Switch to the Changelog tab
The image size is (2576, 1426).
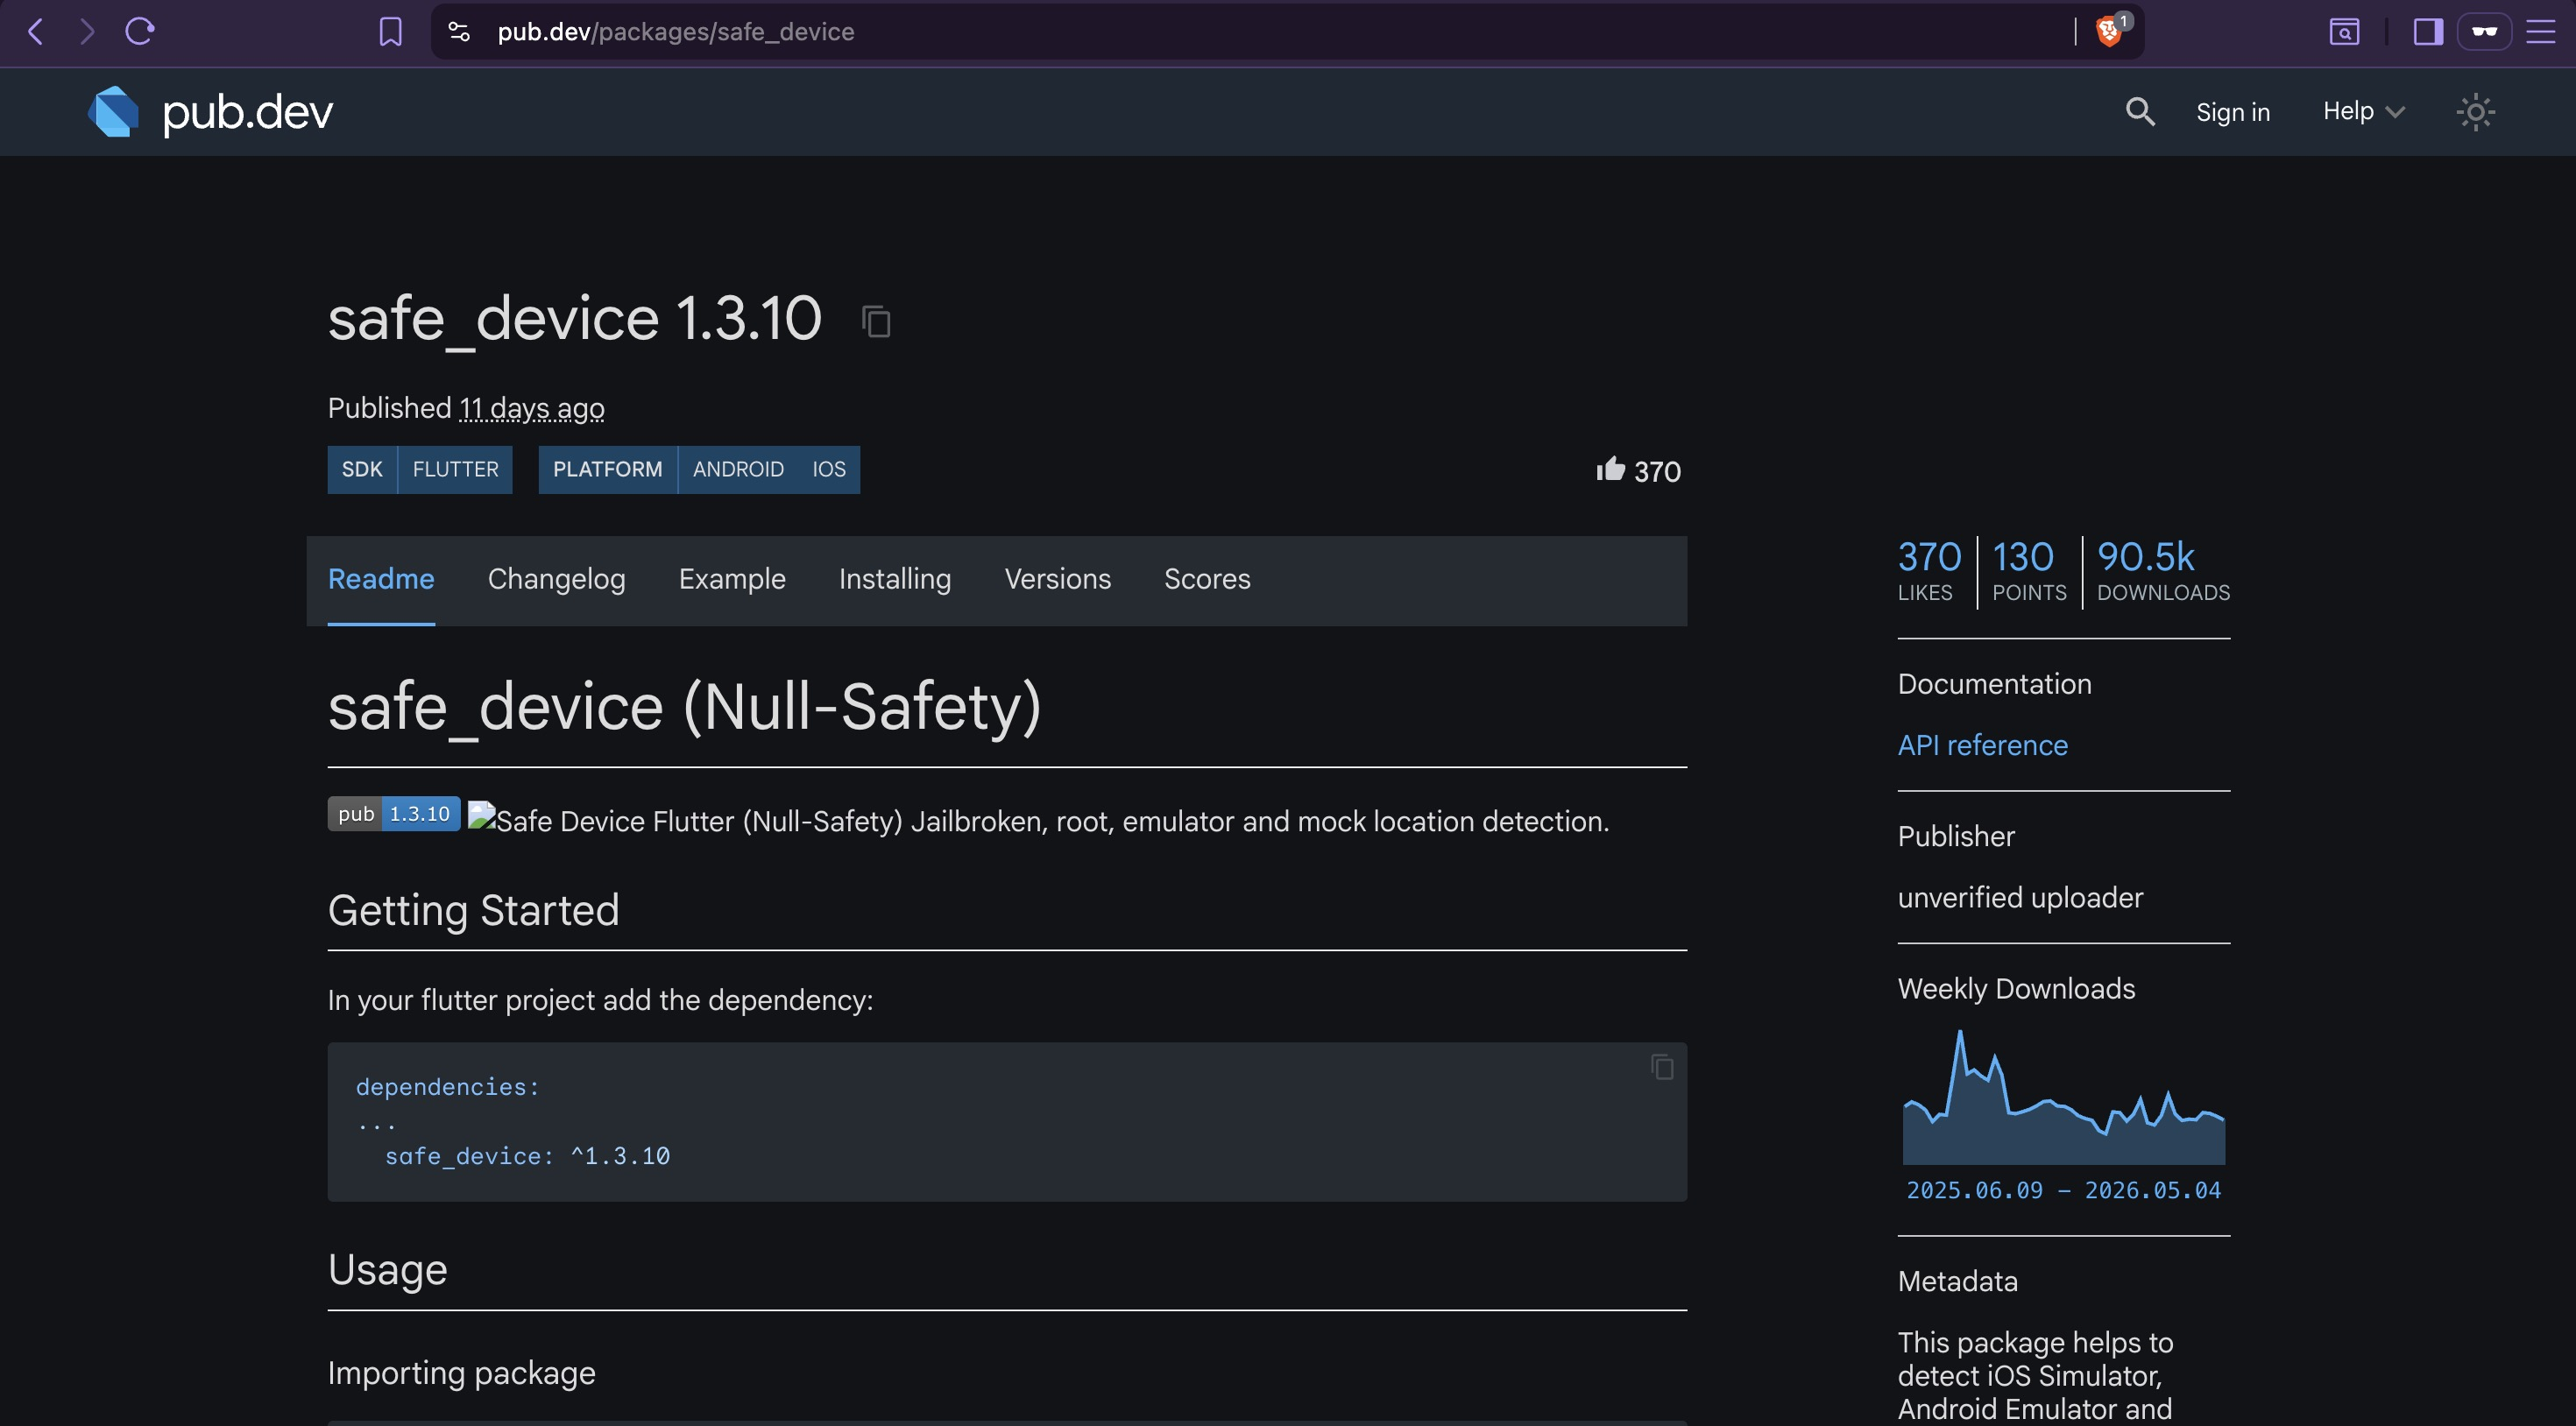pyautogui.click(x=556, y=579)
